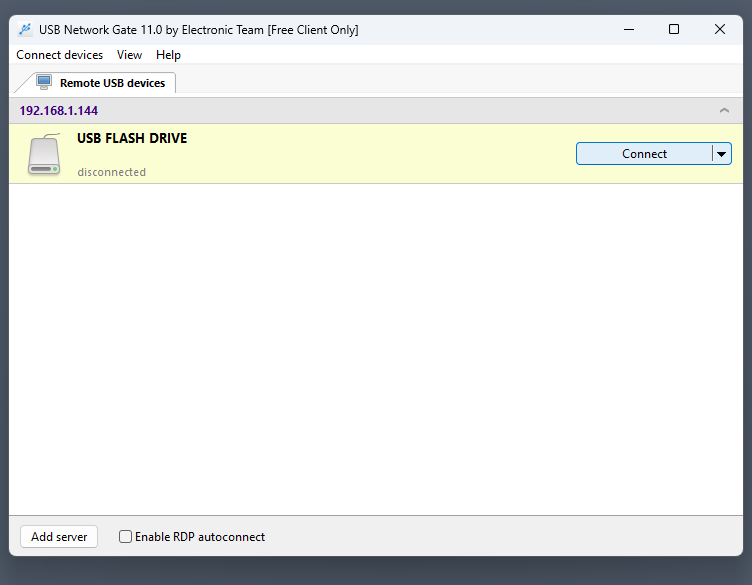Select the USB FLASH DRIVE device name

132,139
